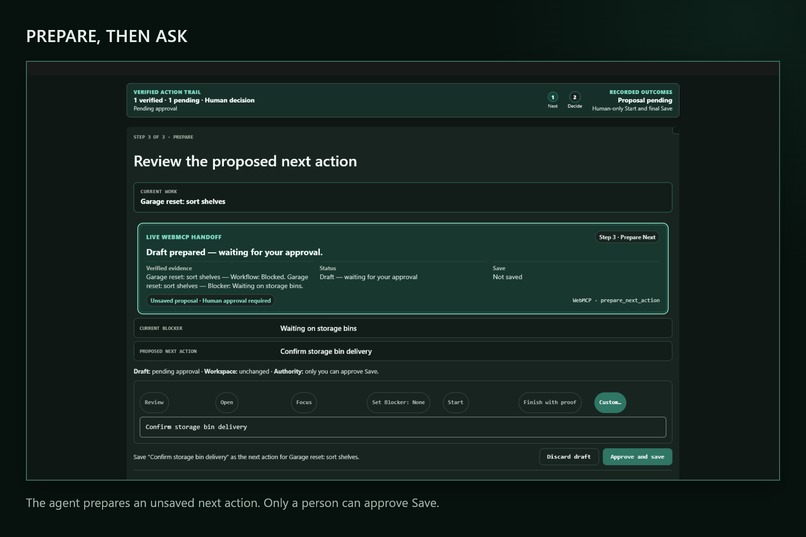Click Human-only Start and final Save text
This screenshot has height=537, width=806.
pyautogui.click(x=632, y=109)
